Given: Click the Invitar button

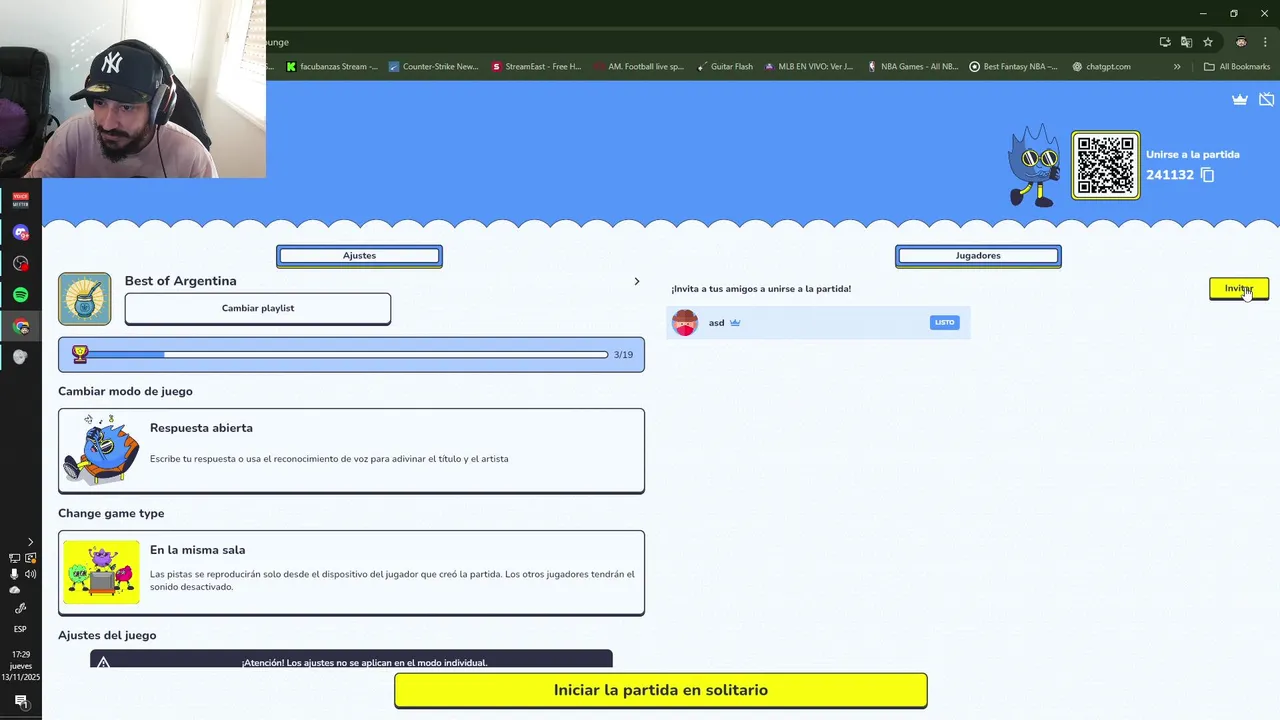Looking at the screenshot, I should [1238, 289].
